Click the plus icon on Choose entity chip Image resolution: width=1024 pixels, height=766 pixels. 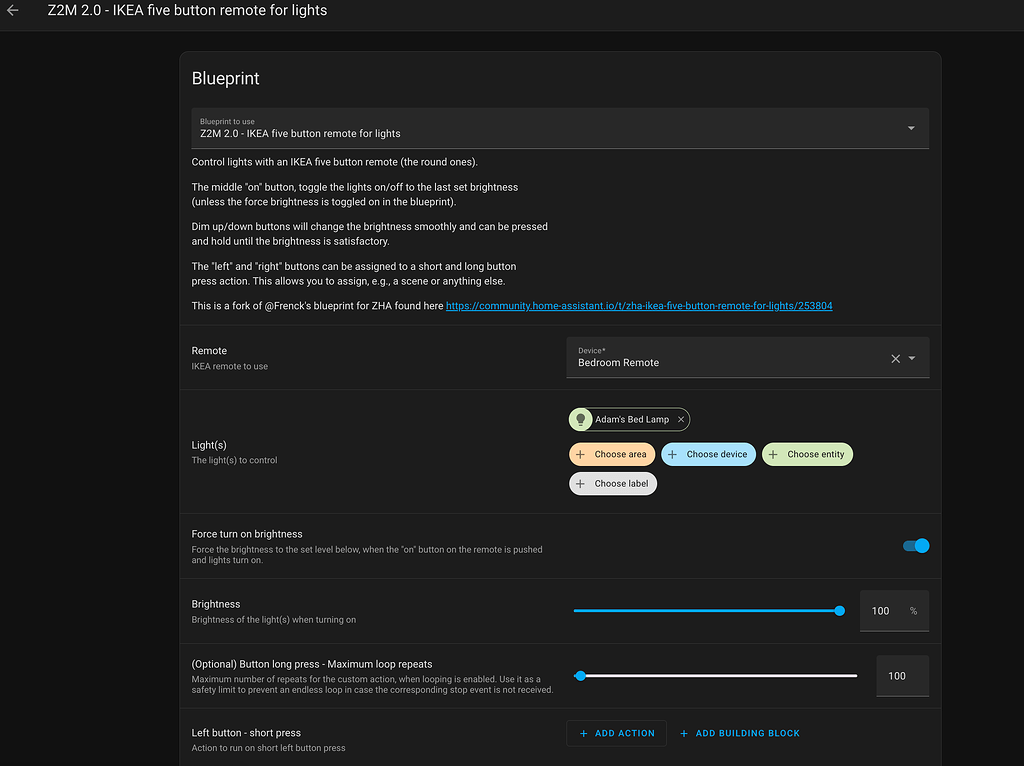[x=775, y=454]
